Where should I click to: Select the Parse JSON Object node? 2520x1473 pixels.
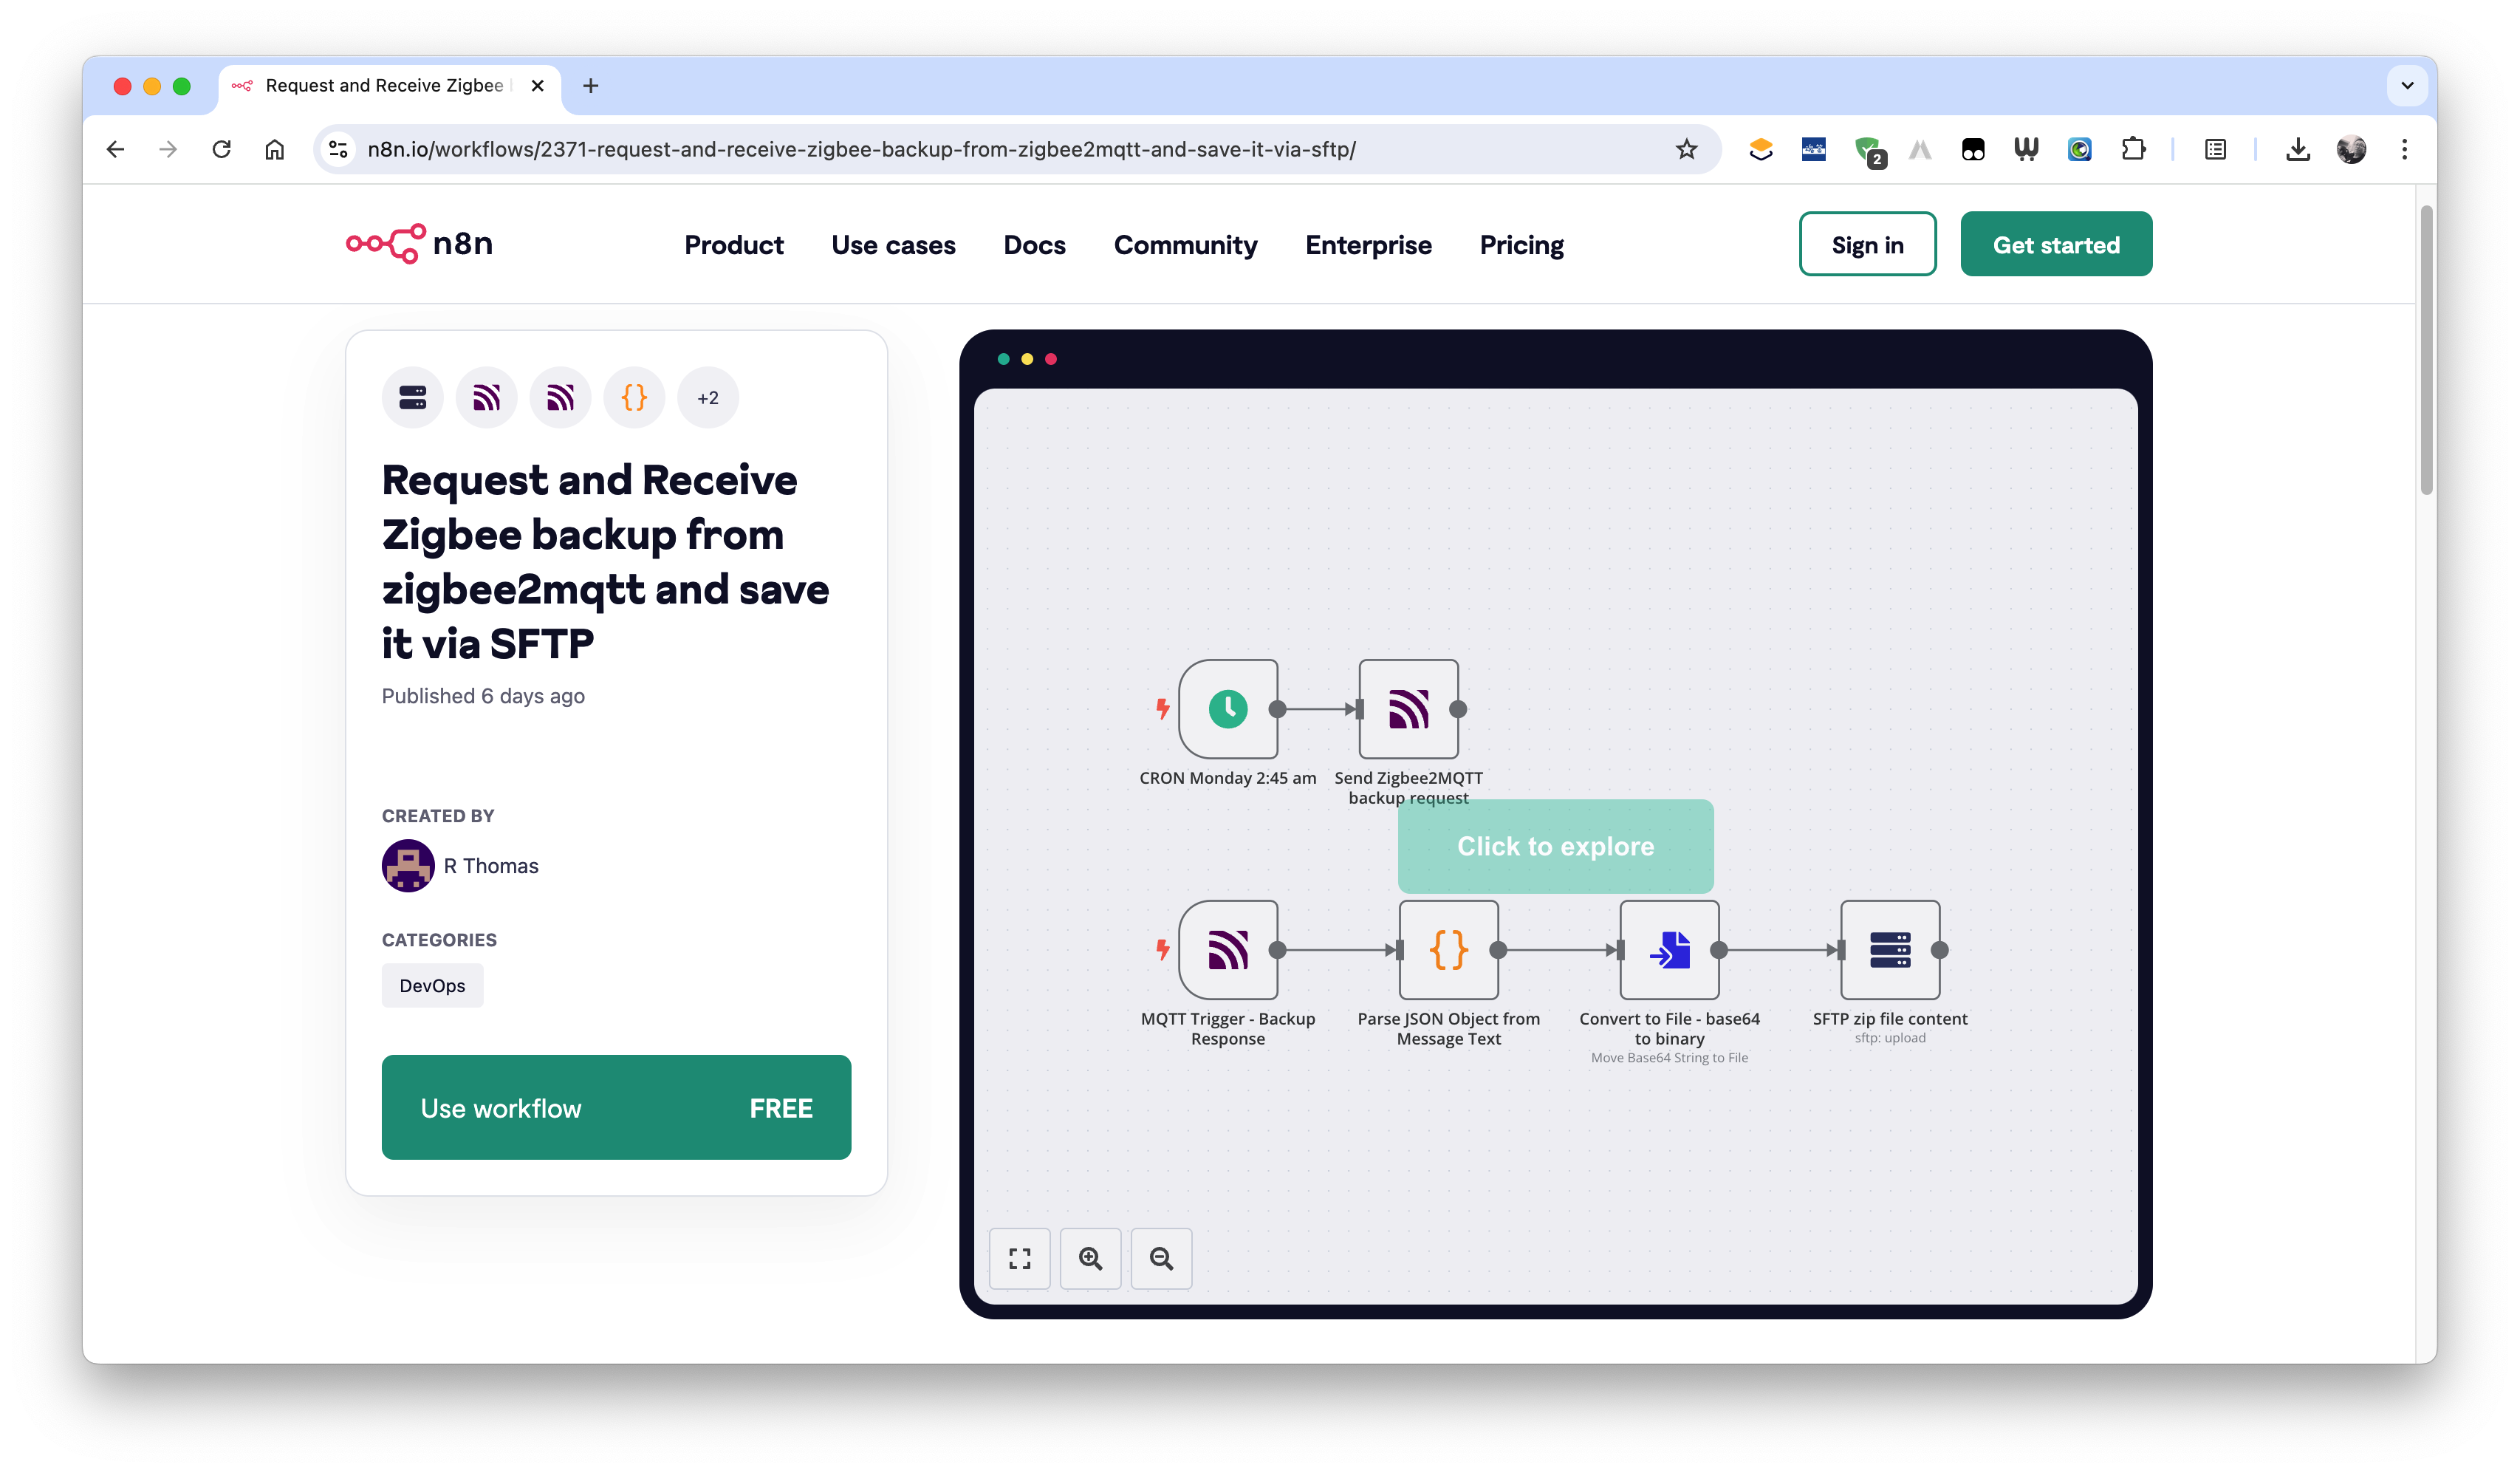(1448, 950)
